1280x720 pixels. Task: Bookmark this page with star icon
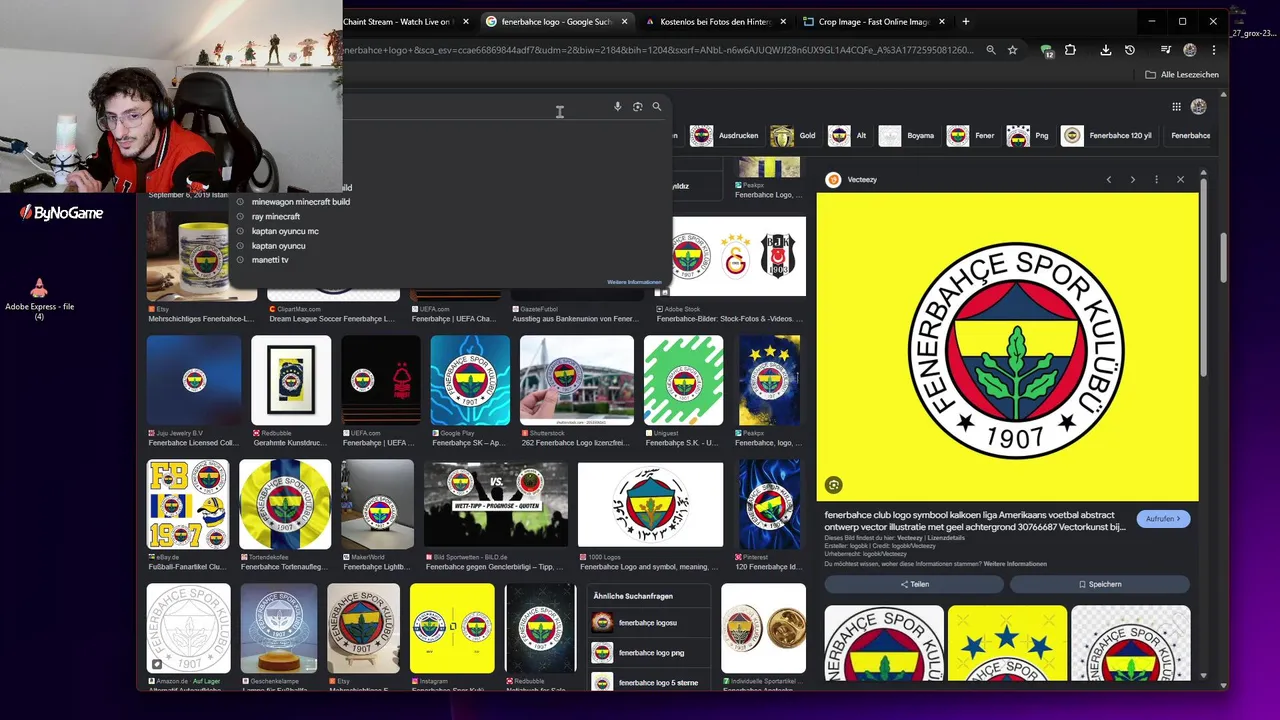pos(1012,50)
